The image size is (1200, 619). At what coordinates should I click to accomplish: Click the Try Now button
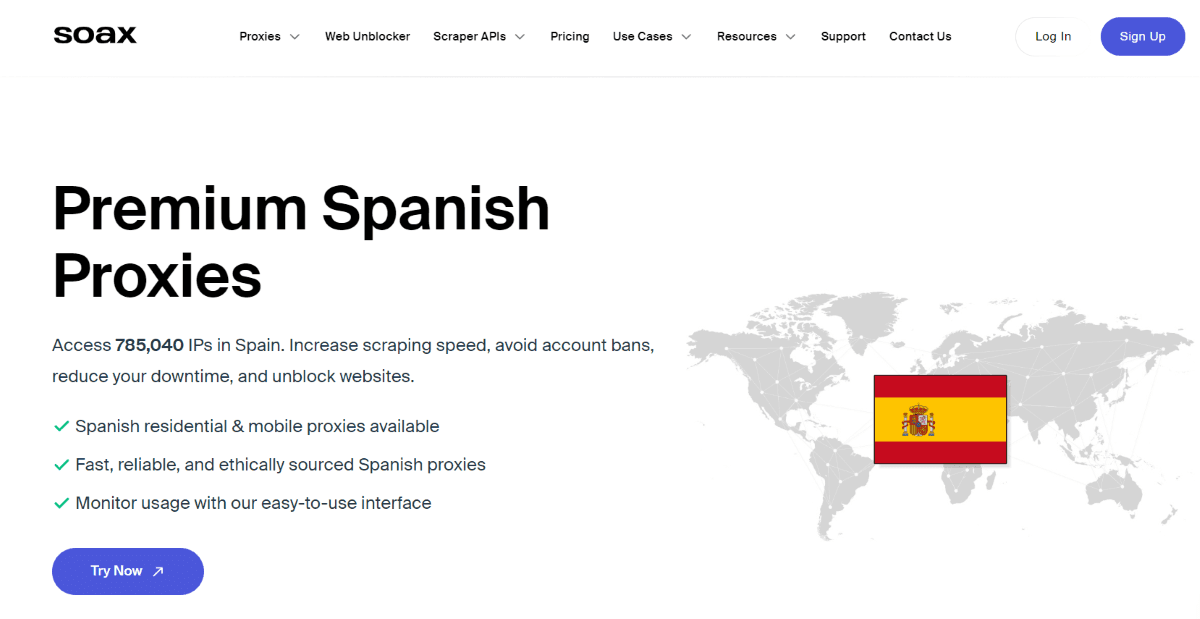click(x=128, y=571)
